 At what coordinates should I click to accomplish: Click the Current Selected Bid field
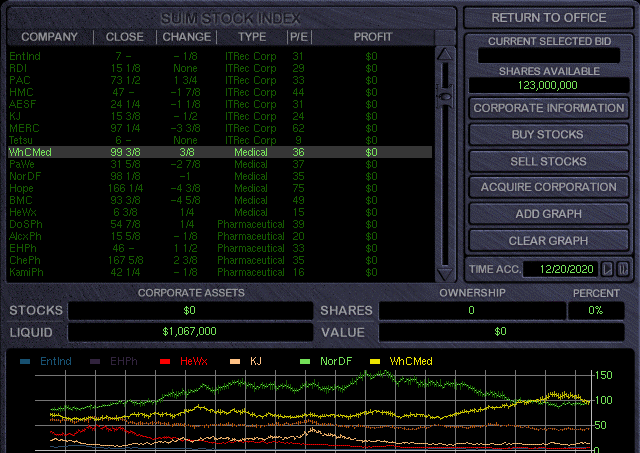pyautogui.click(x=548, y=56)
